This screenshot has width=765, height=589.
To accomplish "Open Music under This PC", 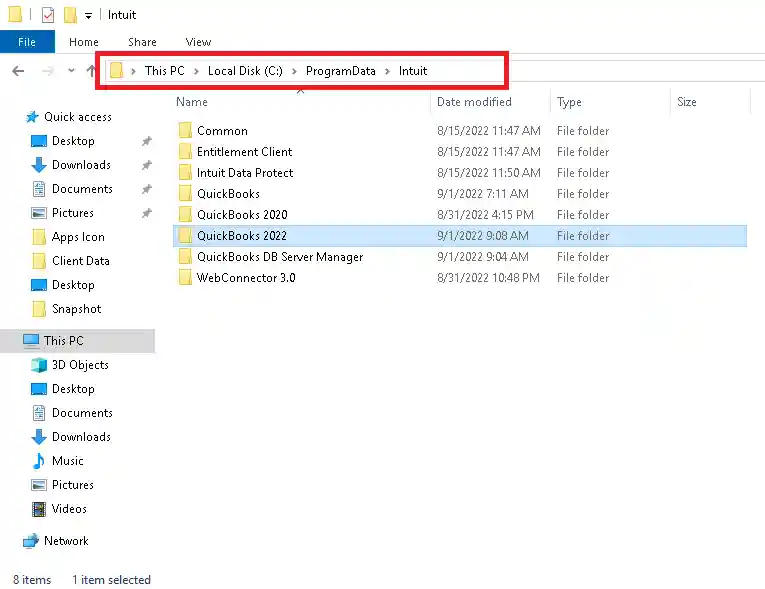I will click(67, 461).
